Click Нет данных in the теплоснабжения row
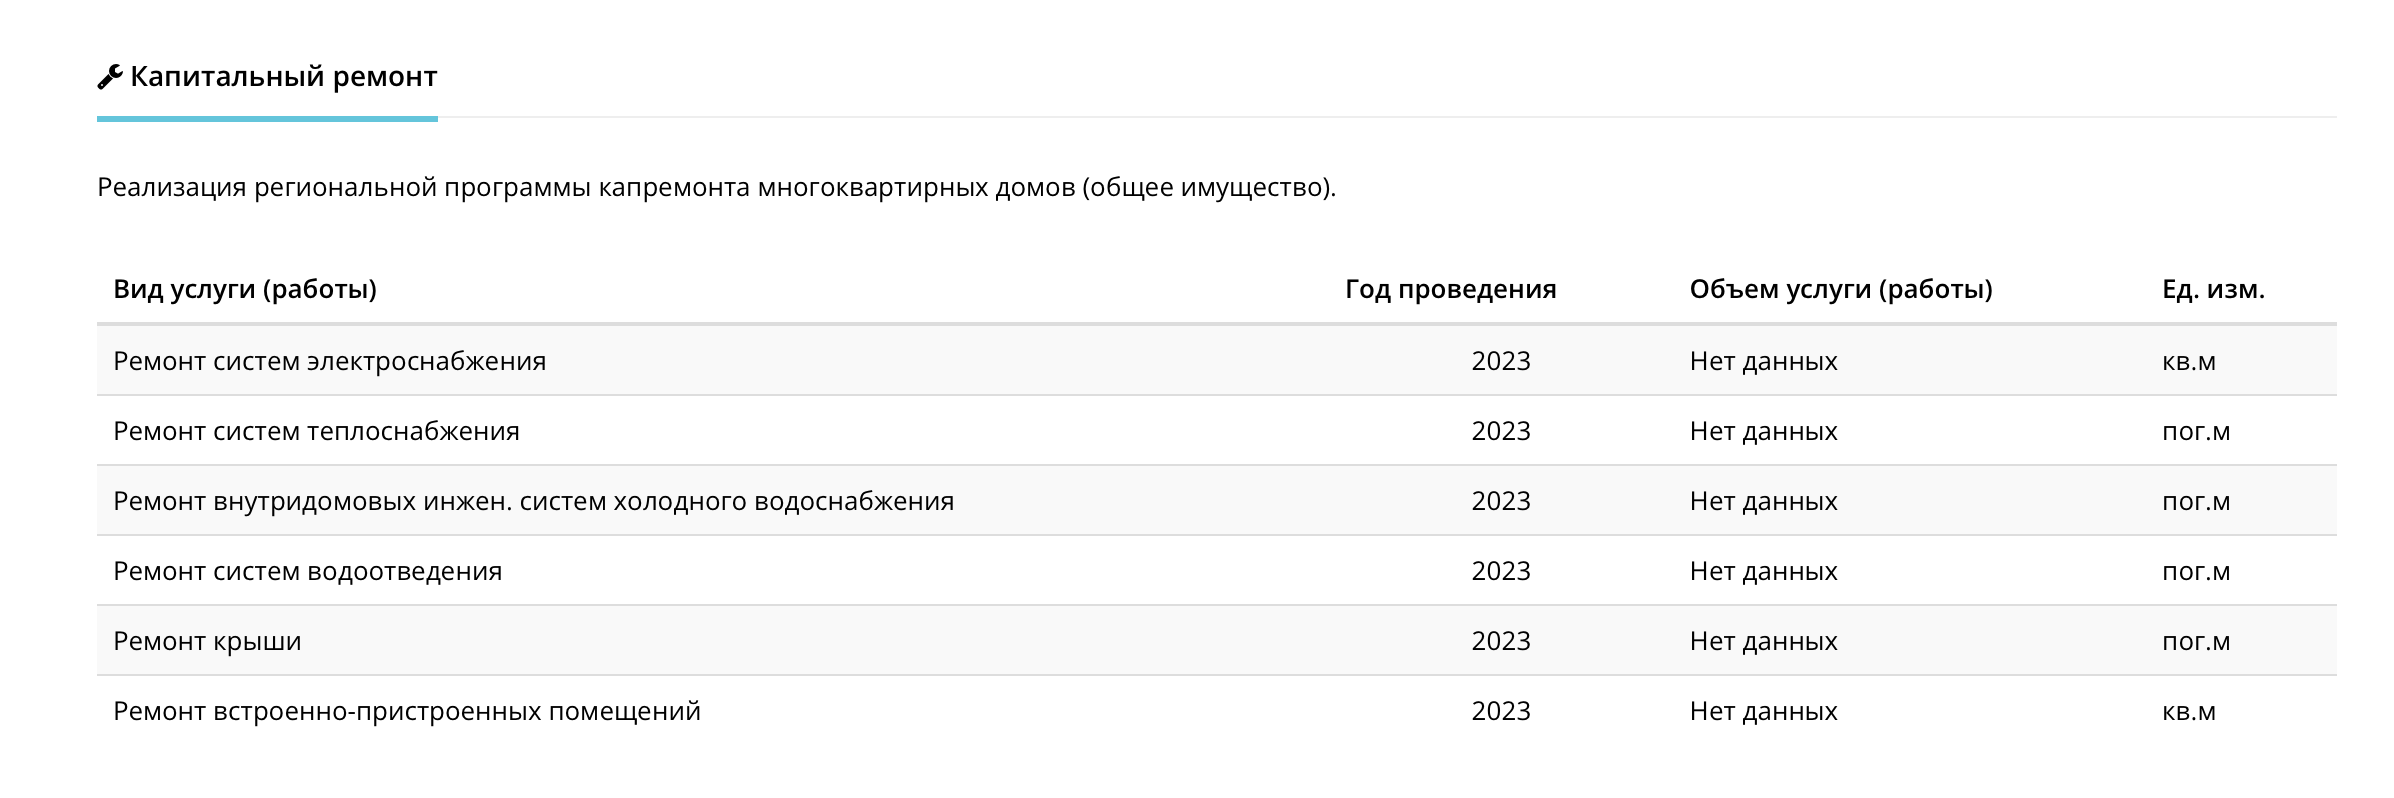 1763,431
